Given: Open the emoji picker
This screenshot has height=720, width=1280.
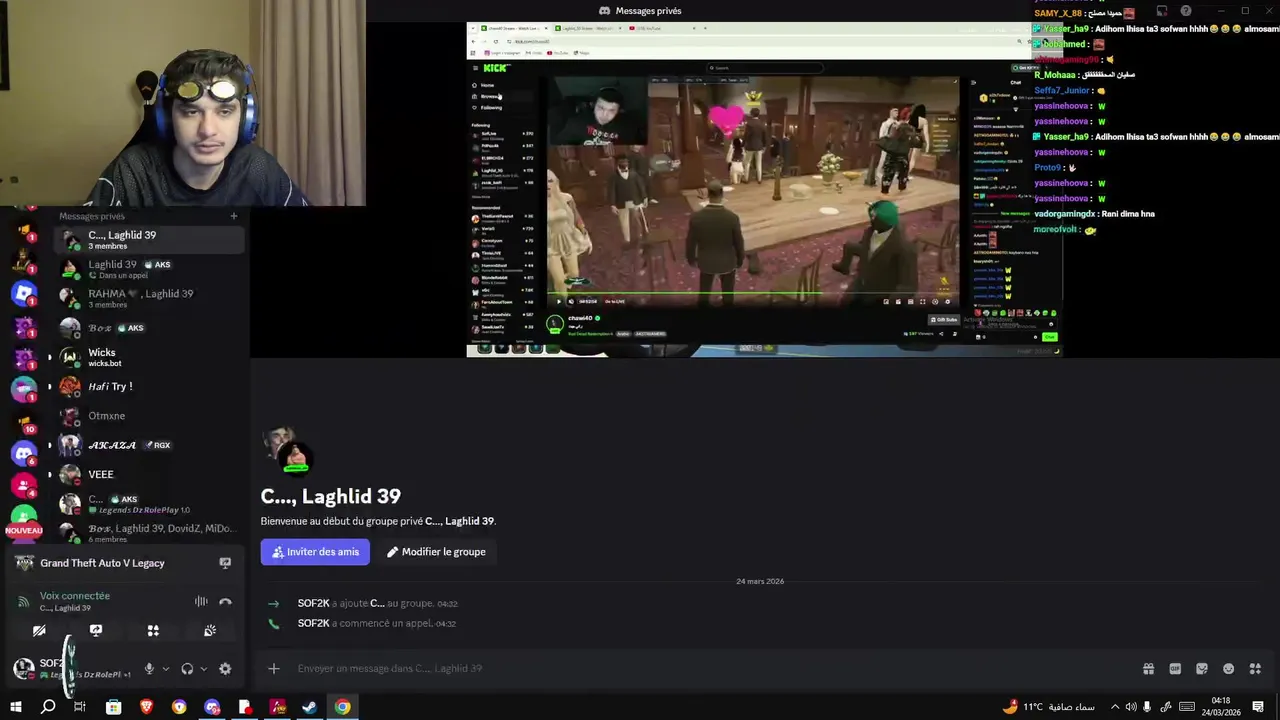Looking at the screenshot, I should click(1229, 669).
